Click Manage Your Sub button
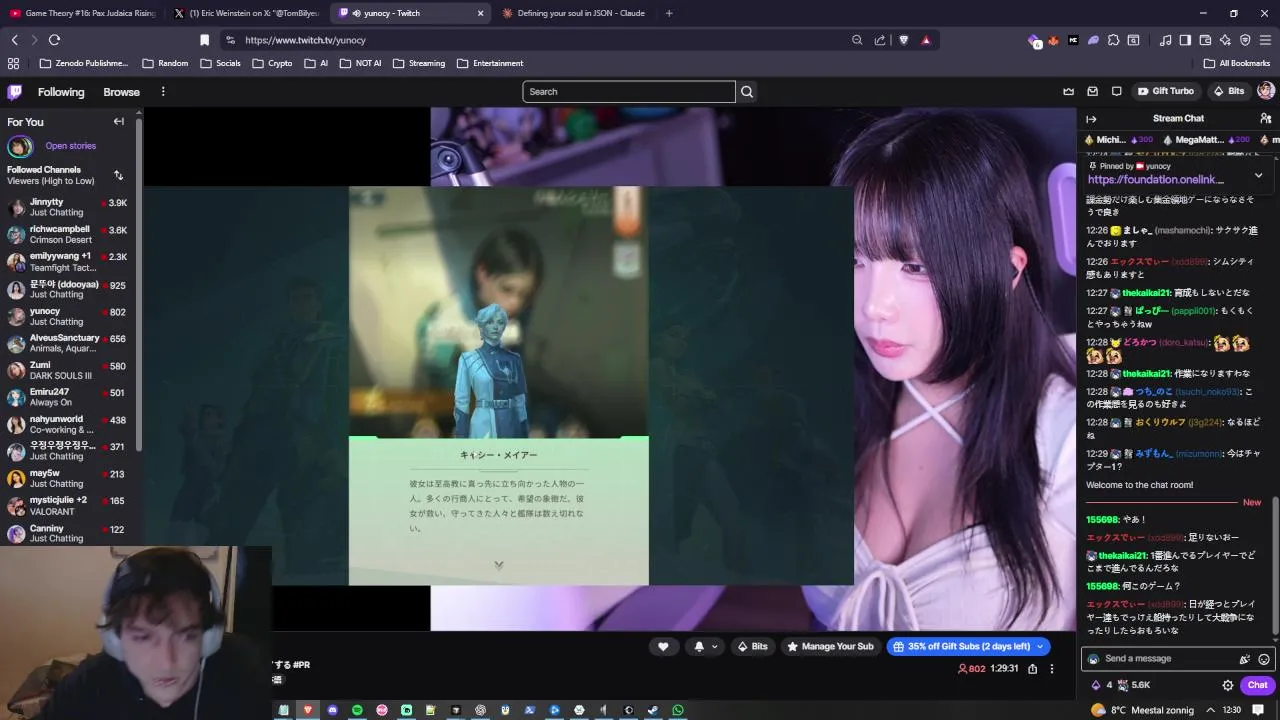The width and height of the screenshot is (1280, 720). pos(830,647)
